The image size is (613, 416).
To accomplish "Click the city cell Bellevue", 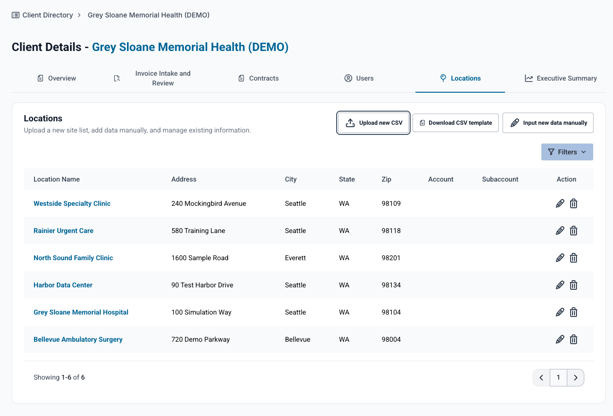I will coord(298,339).
